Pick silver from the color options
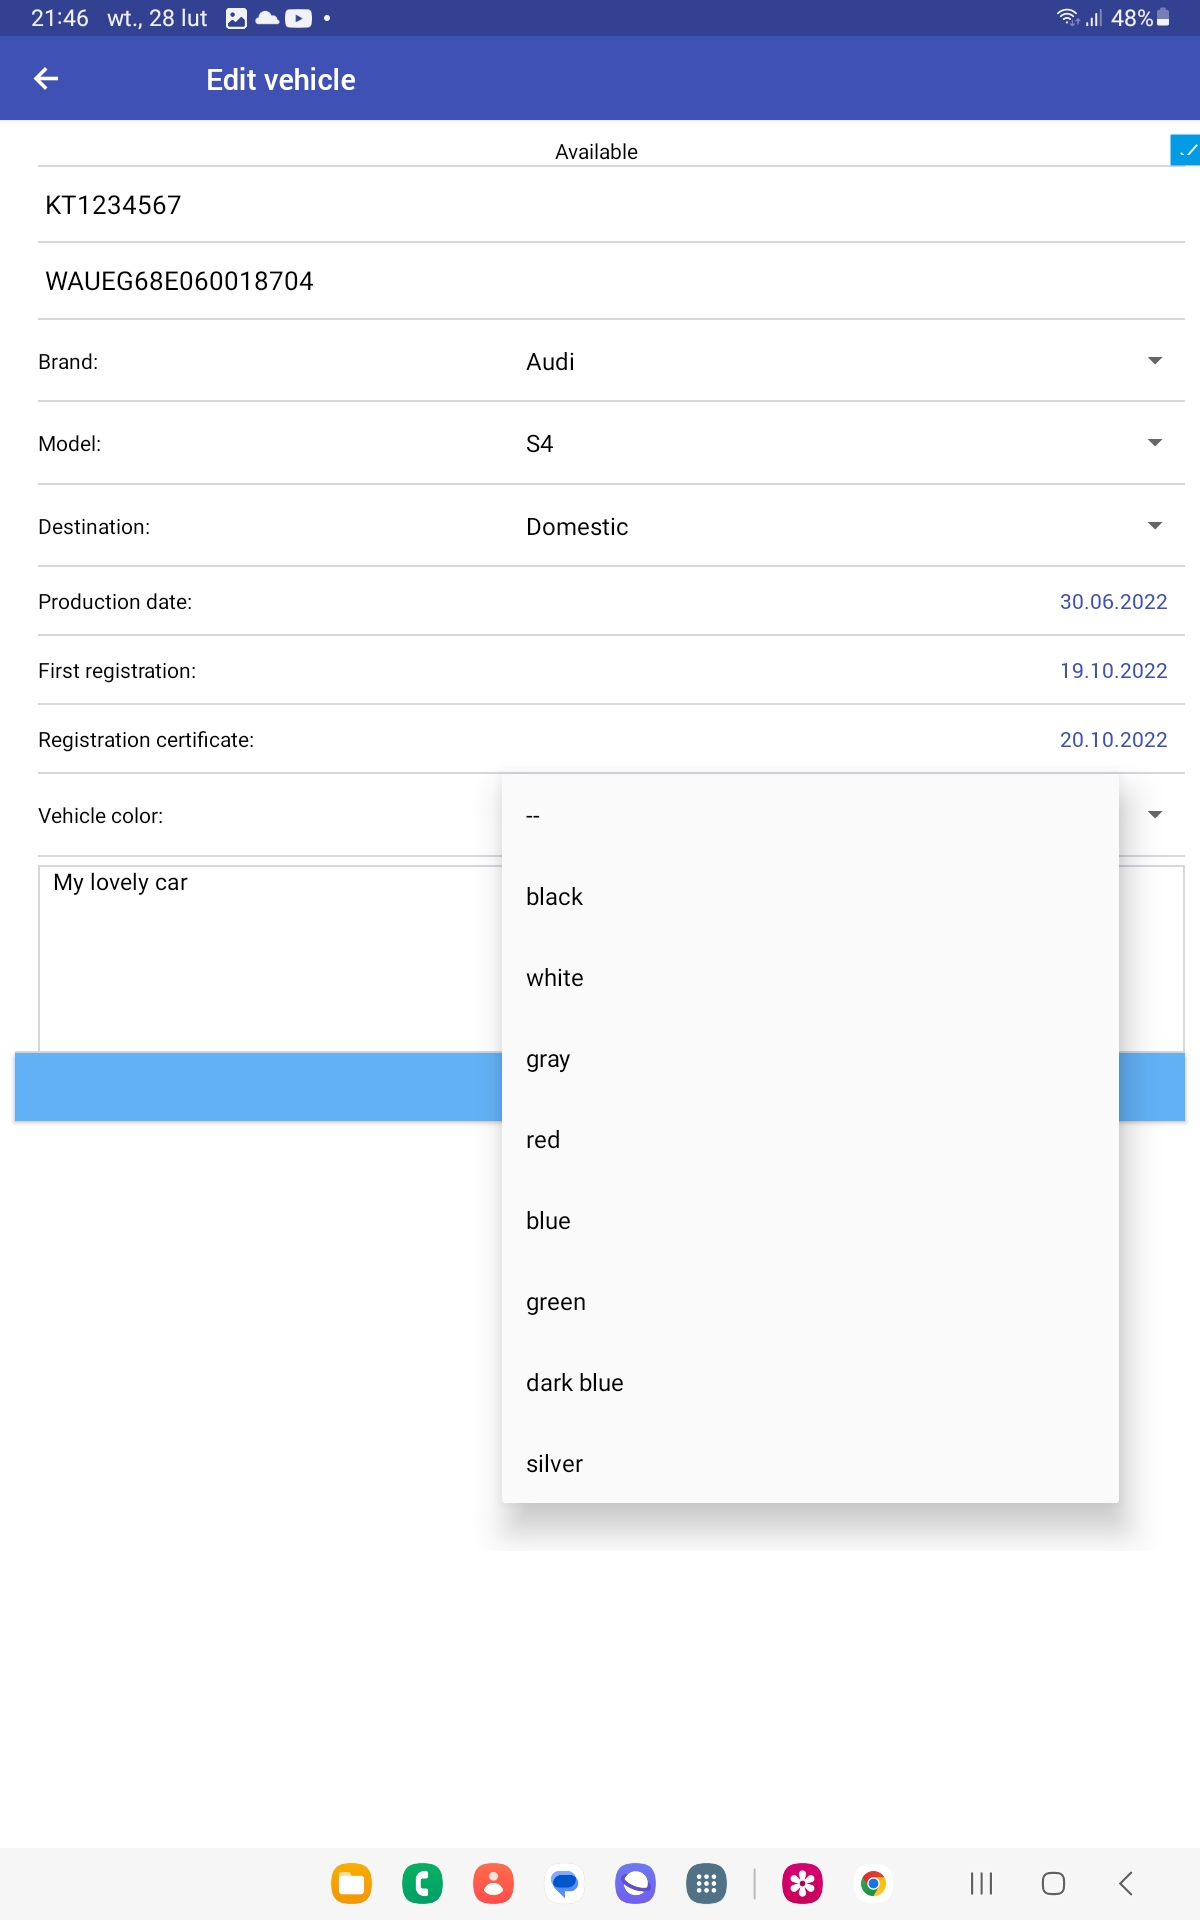The width and height of the screenshot is (1200, 1920). coord(555,1464)
